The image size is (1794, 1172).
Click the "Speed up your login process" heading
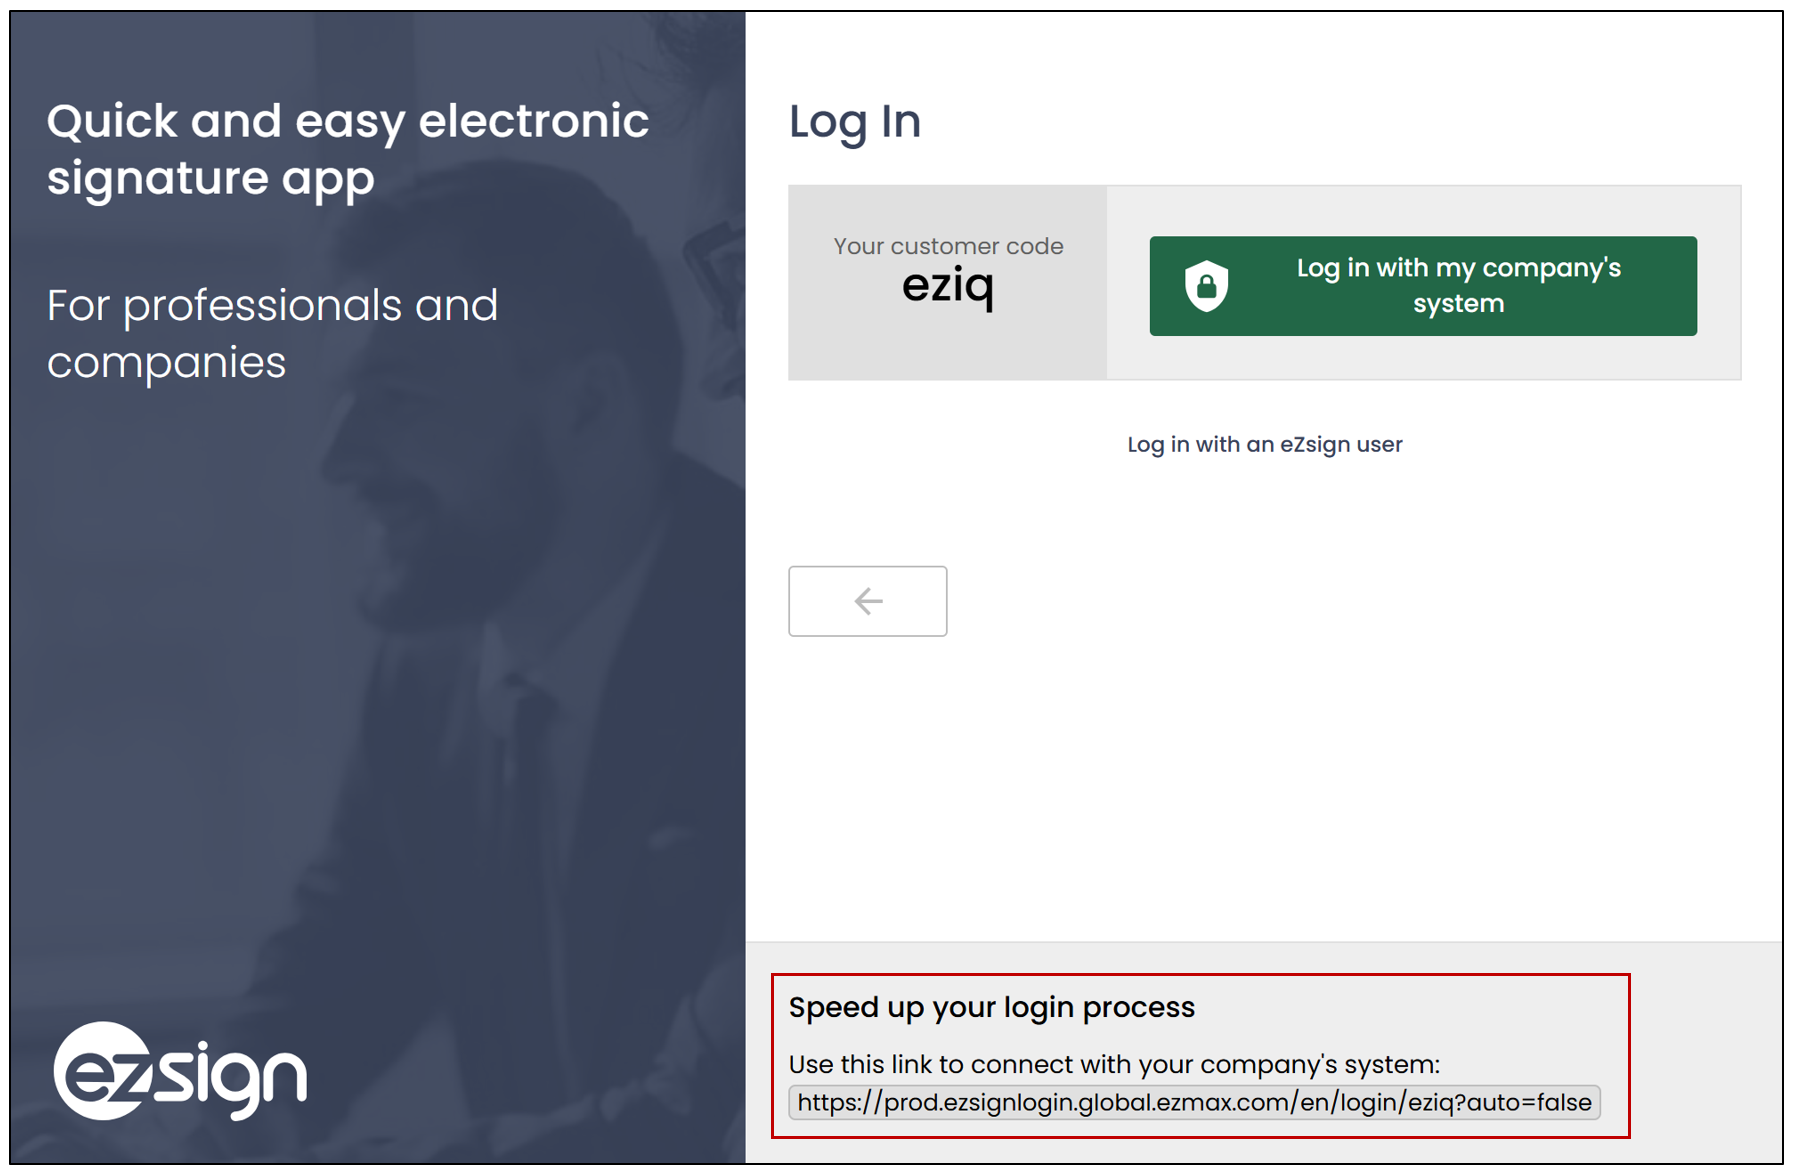[x=991, y=1007]
